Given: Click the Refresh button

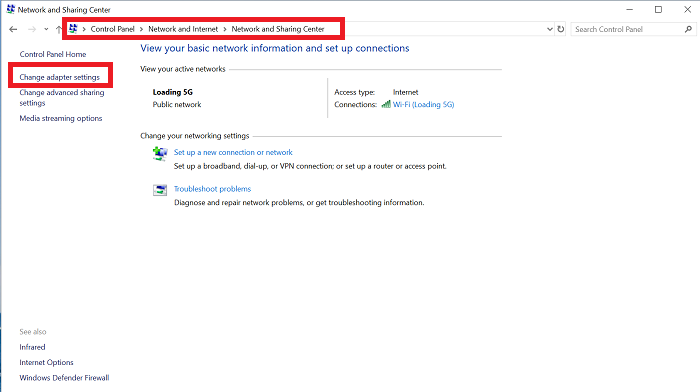Looking at the screenshot, I should coord(561,29).
